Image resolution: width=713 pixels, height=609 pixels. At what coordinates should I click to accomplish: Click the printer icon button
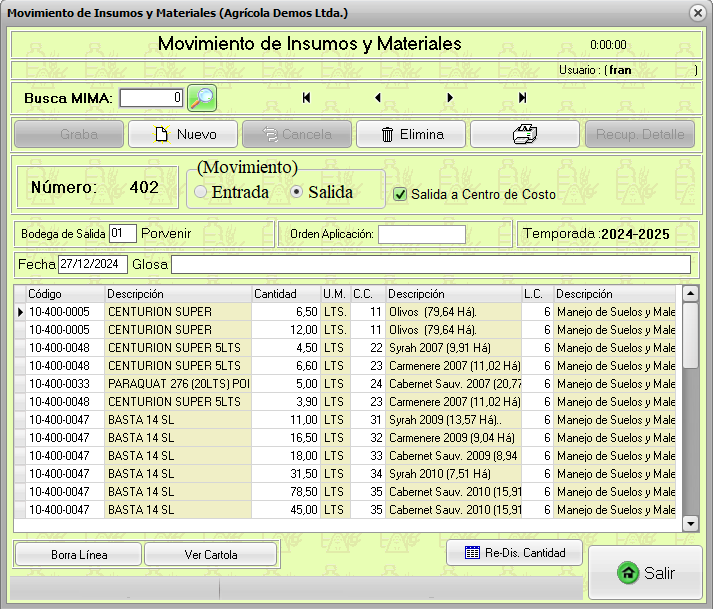(x=525, y=134)
